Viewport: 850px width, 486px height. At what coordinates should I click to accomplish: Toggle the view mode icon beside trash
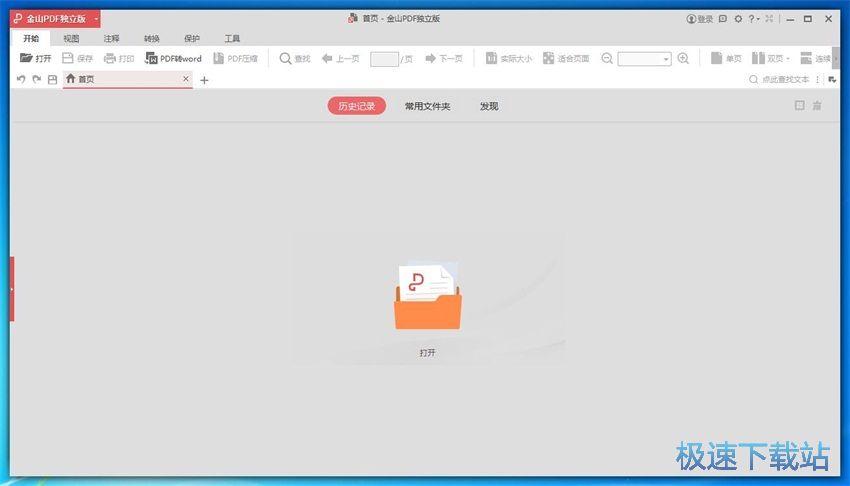800,105
